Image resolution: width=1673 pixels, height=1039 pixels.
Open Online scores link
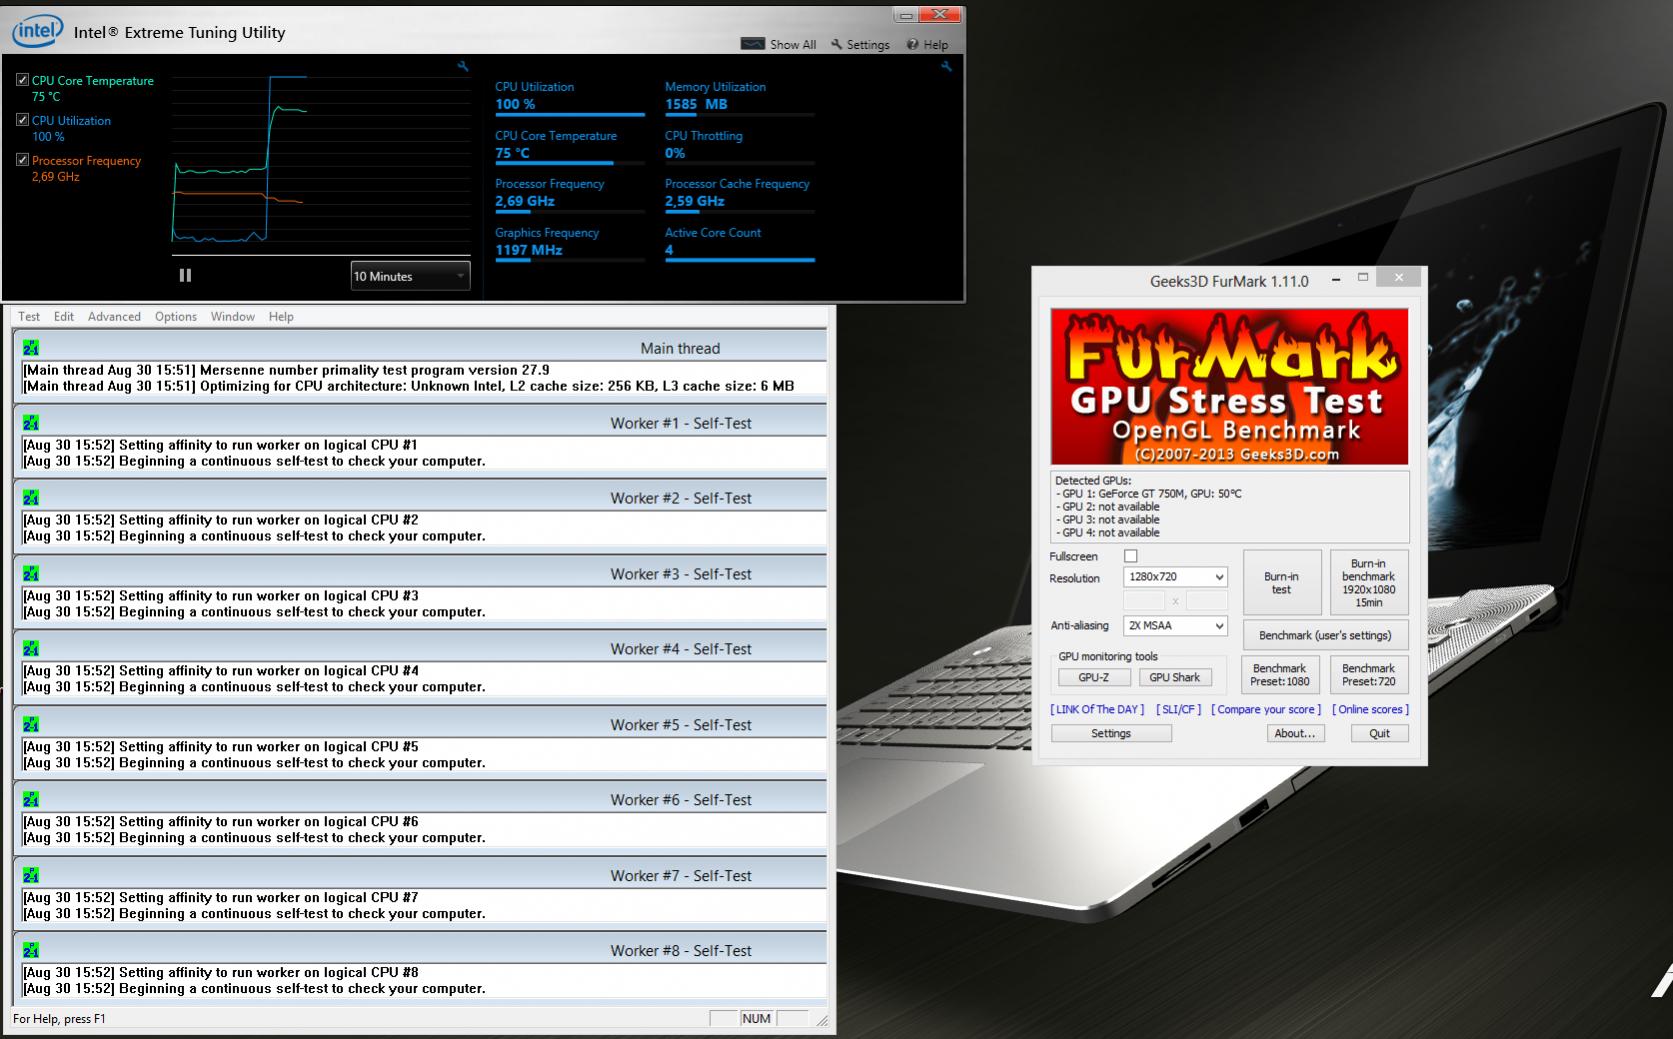1370,709
